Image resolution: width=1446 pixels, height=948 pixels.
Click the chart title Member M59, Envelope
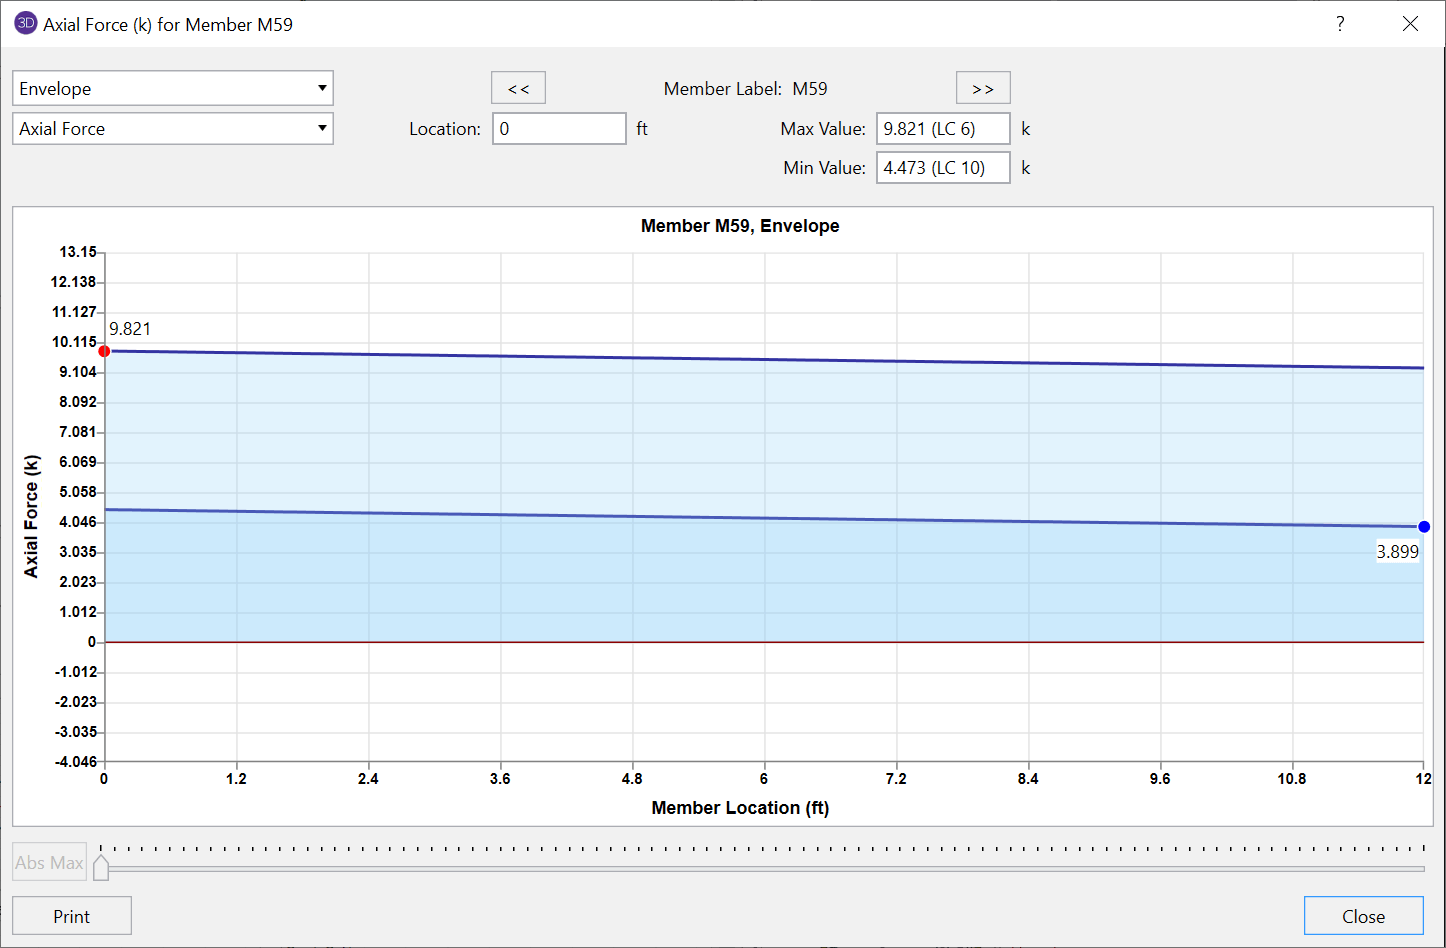740,226
